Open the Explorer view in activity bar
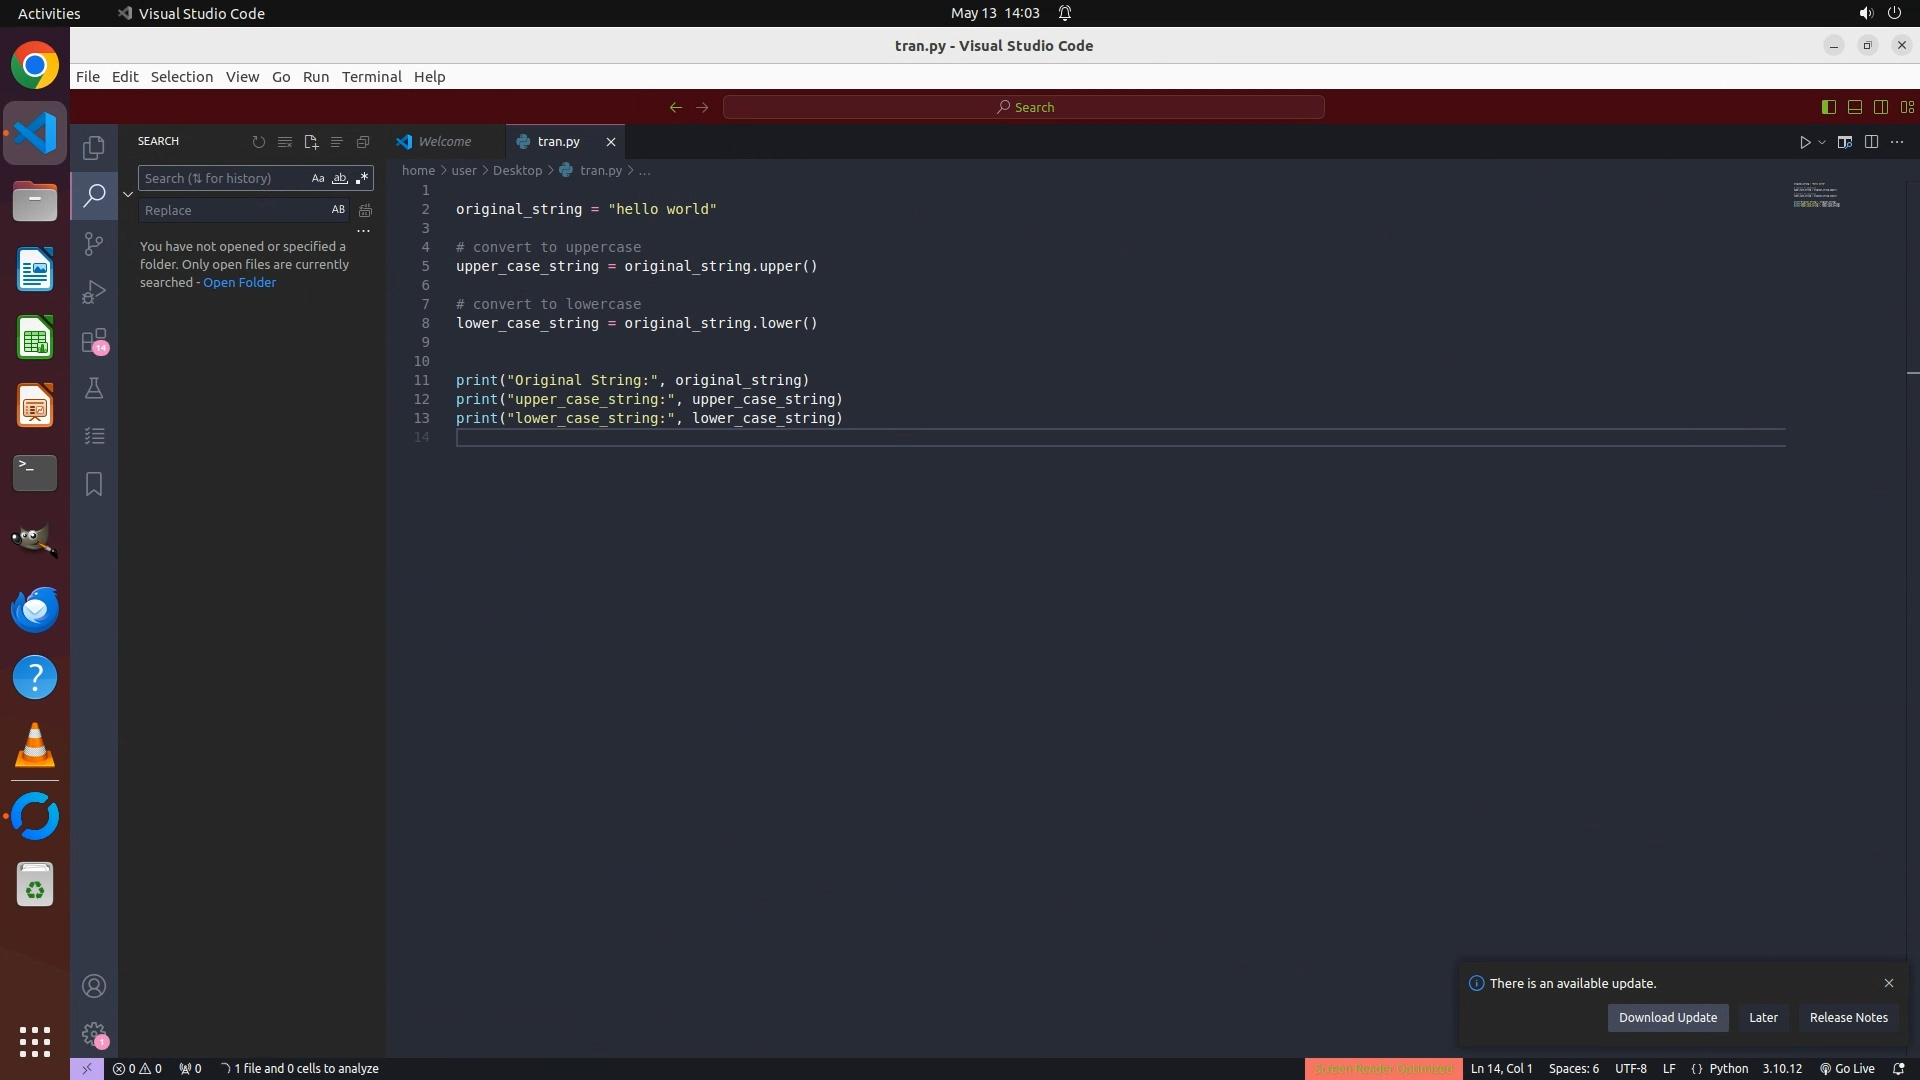This screenshot has width=1920, height=1080. click(94, 148)
